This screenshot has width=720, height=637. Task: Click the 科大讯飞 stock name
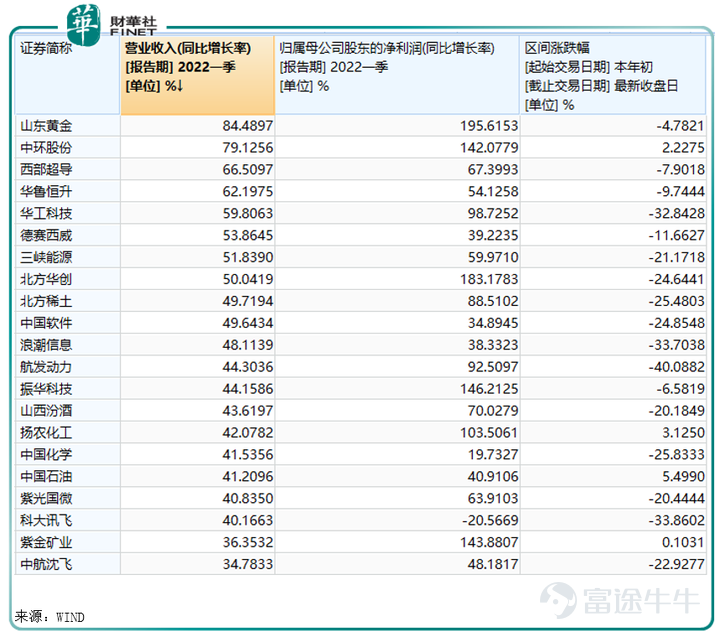coord(46,520)
